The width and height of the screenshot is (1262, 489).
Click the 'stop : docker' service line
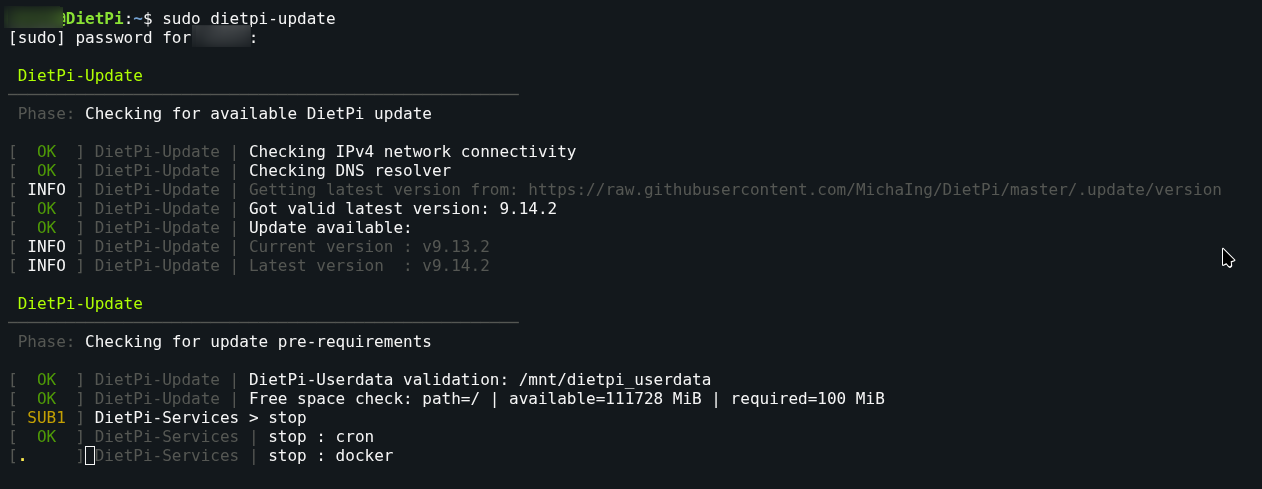pos(331,455)
